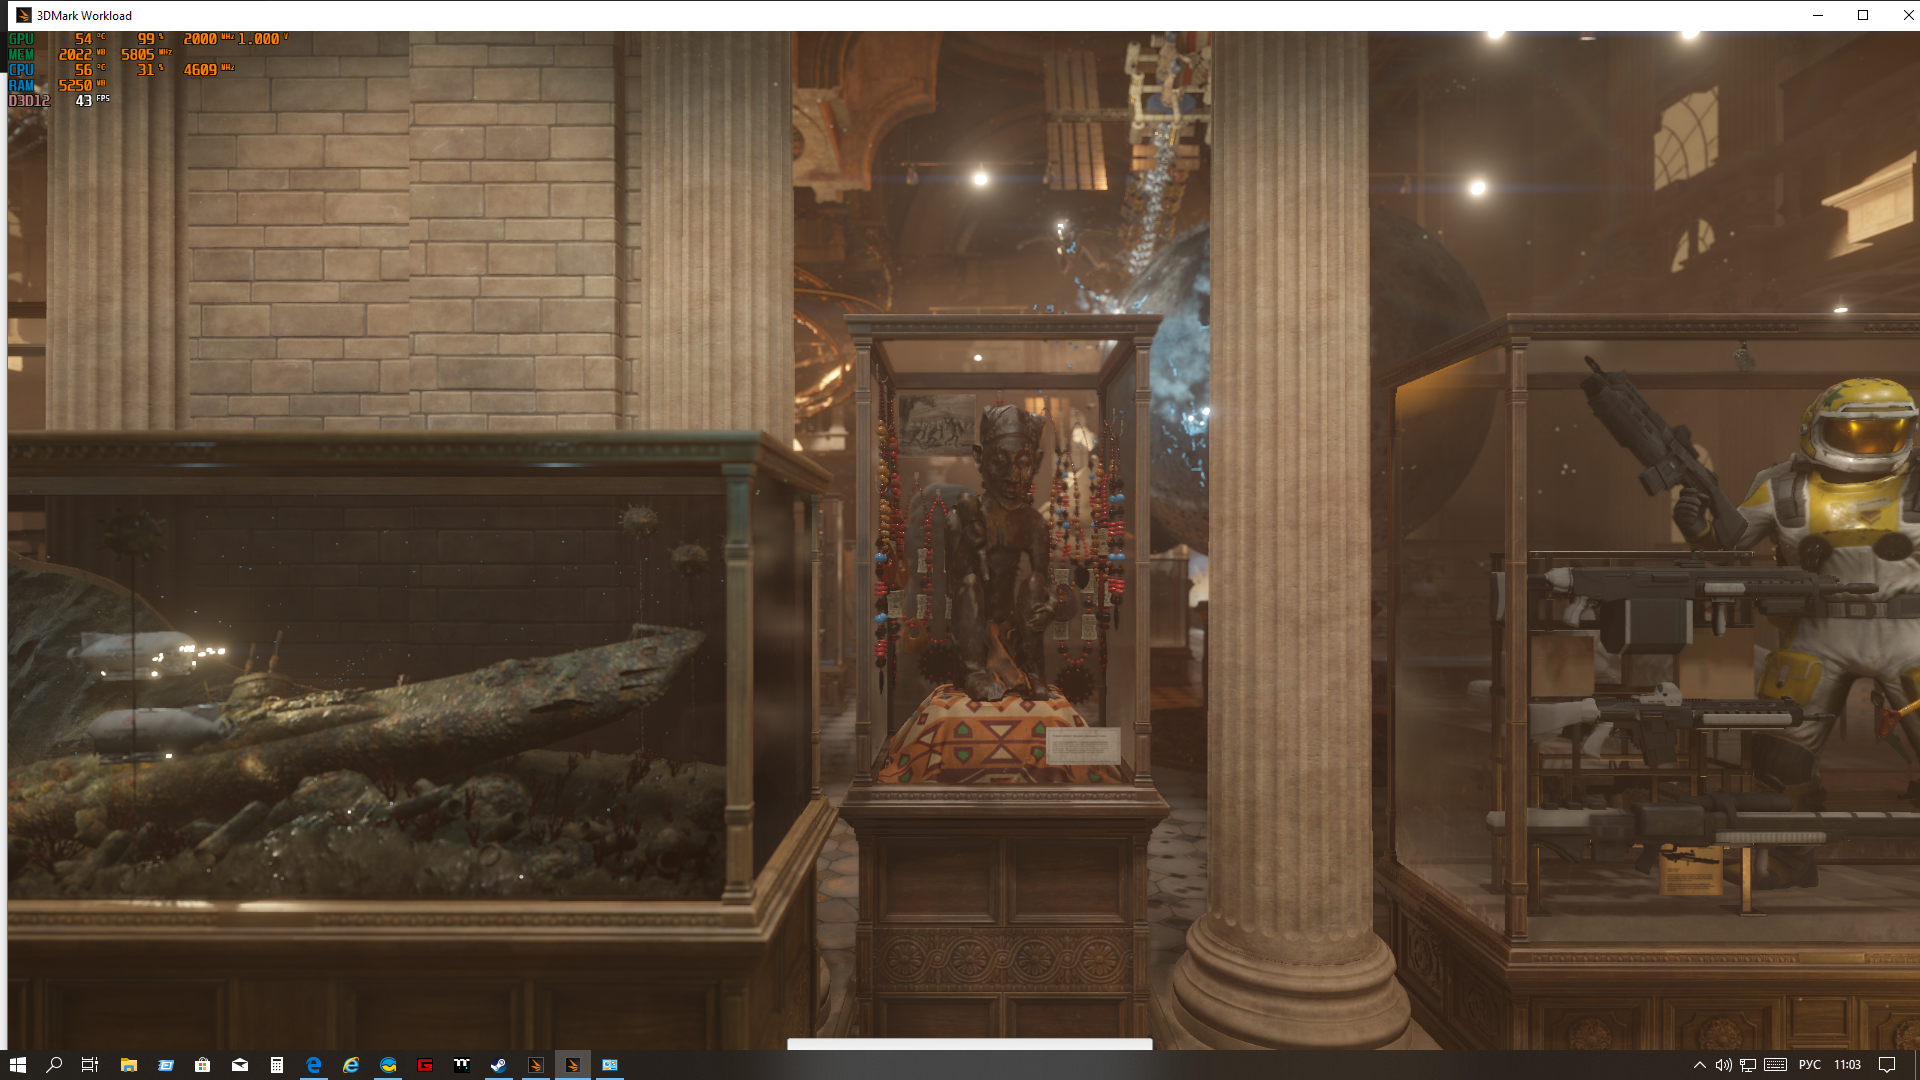Open File Explorer from taskbar
The image size is (1920, 1080).
tap(128, 1065)
